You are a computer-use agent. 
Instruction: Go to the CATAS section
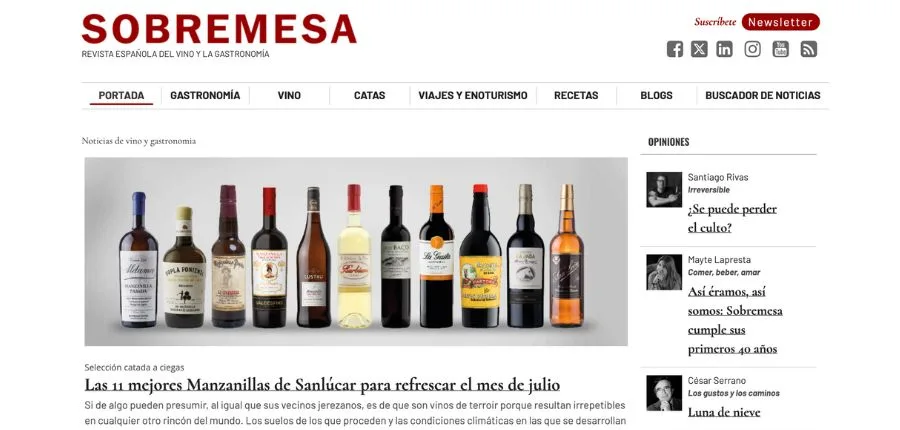click(x=370, y=95)
